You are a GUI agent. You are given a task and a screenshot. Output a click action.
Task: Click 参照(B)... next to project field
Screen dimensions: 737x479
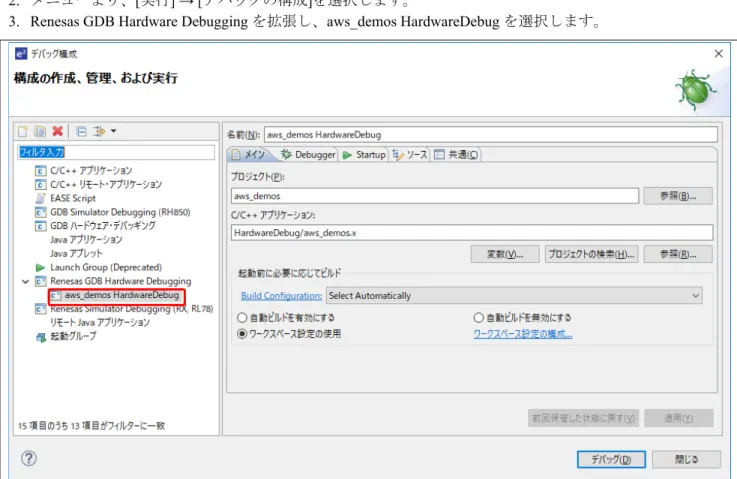678,196
